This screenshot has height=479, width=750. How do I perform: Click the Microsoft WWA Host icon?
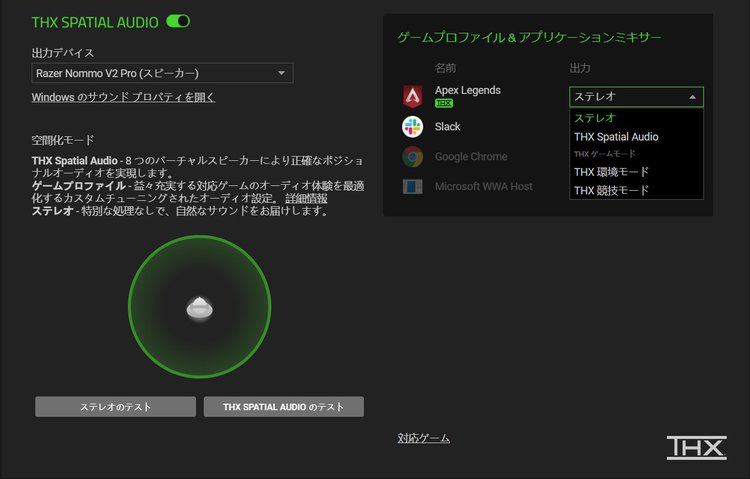tap(412, 186)
